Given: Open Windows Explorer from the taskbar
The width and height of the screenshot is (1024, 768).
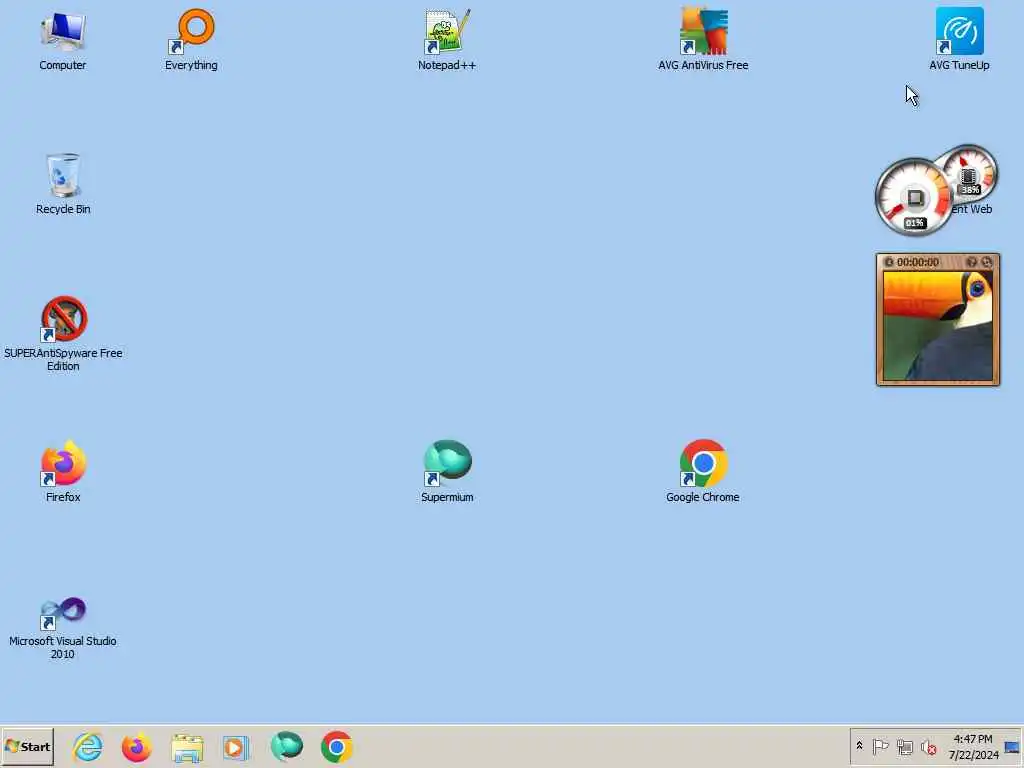Looking at the screenshot, I should tap(187, 747).
